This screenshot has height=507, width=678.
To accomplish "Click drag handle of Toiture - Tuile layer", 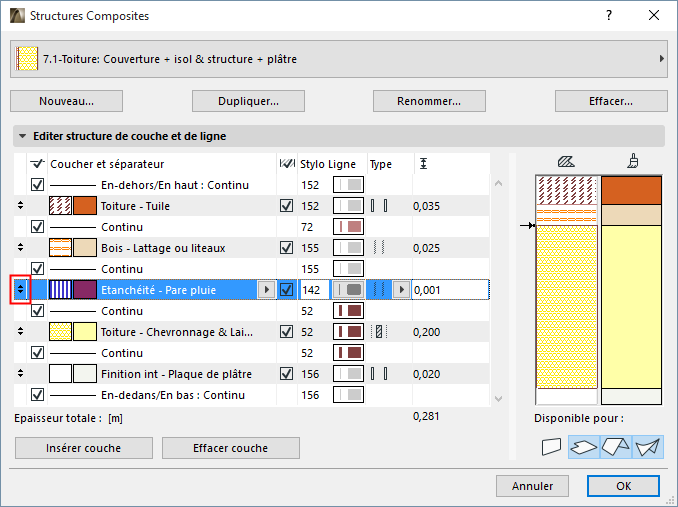I will point(20,206).
